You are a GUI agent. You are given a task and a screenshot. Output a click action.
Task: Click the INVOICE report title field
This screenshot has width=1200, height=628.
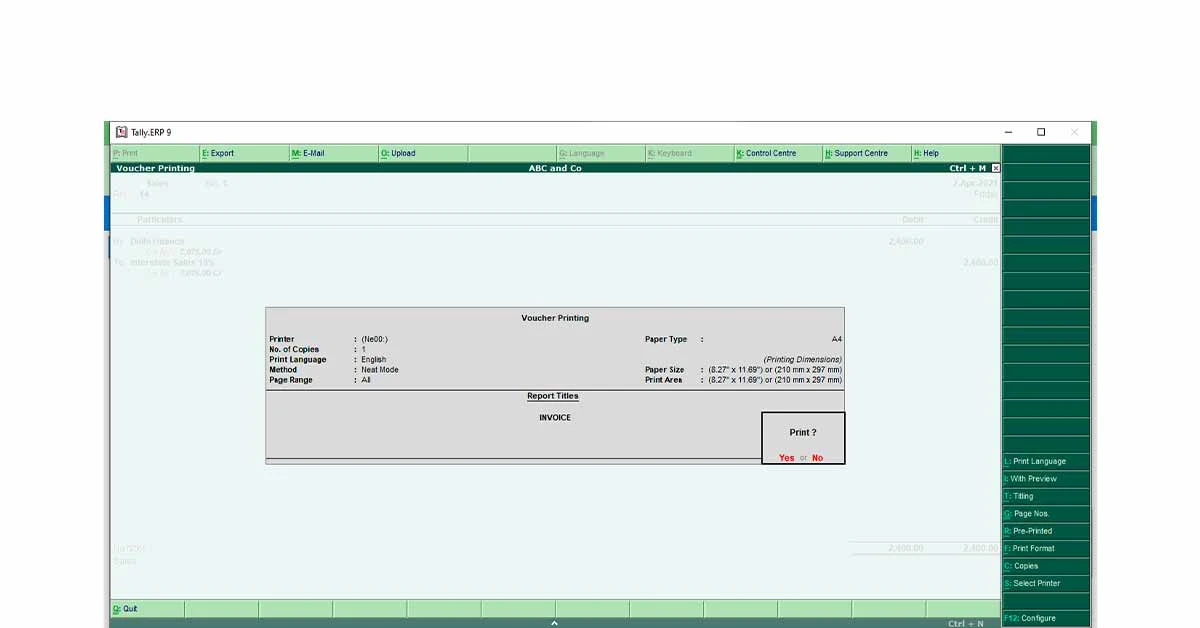(554, 417)
